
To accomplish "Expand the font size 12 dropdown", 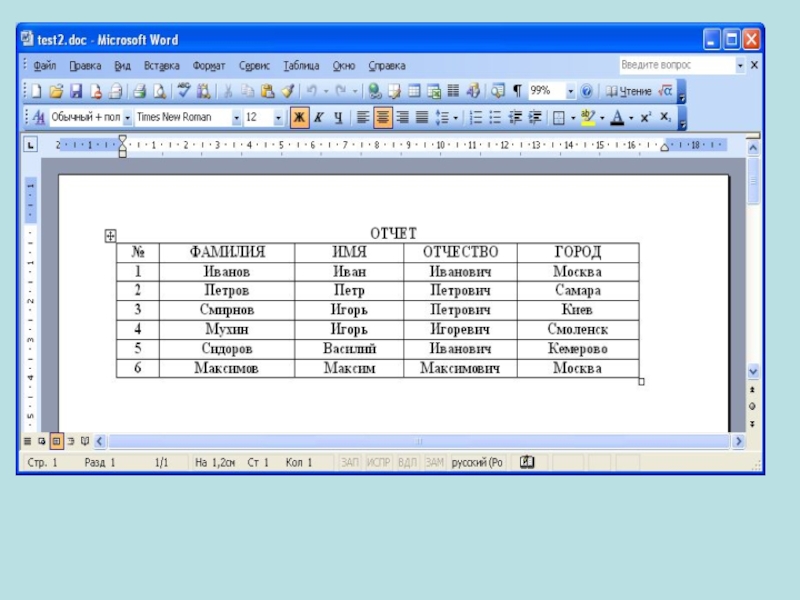I will click(278, 118).
